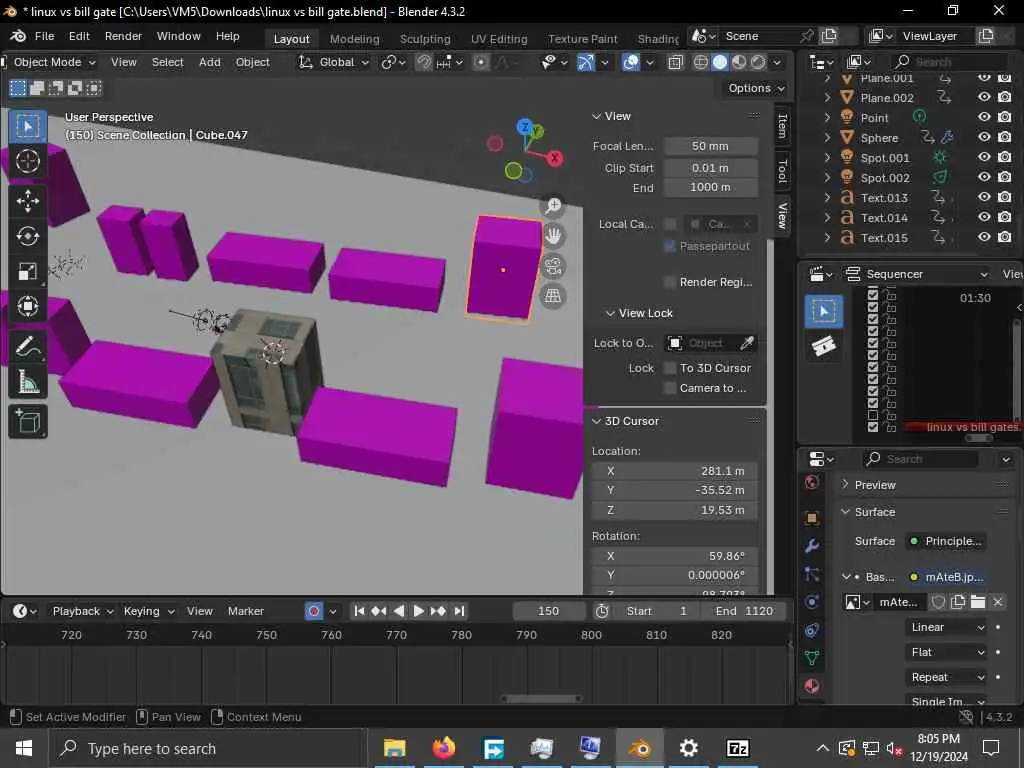Image resolution: width=1024 pixels, height=768 pixels.
Task: Enable the Passepartout checkbox
Action: click(669, 246)
